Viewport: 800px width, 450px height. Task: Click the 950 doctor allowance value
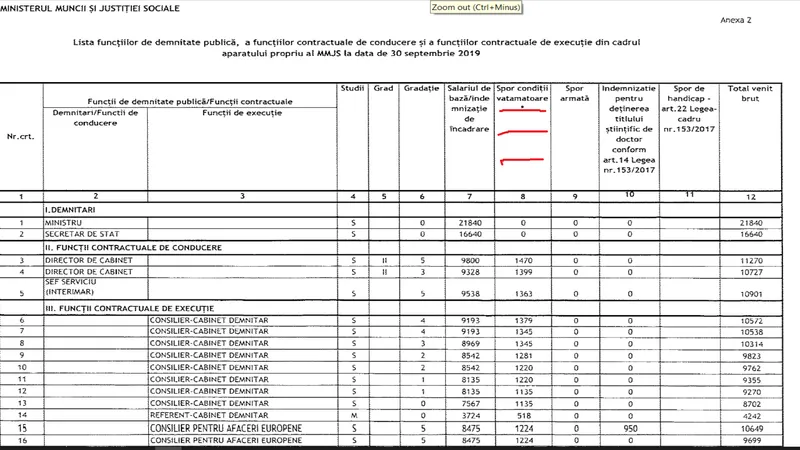pyautogui.click(x=631, y=427)
